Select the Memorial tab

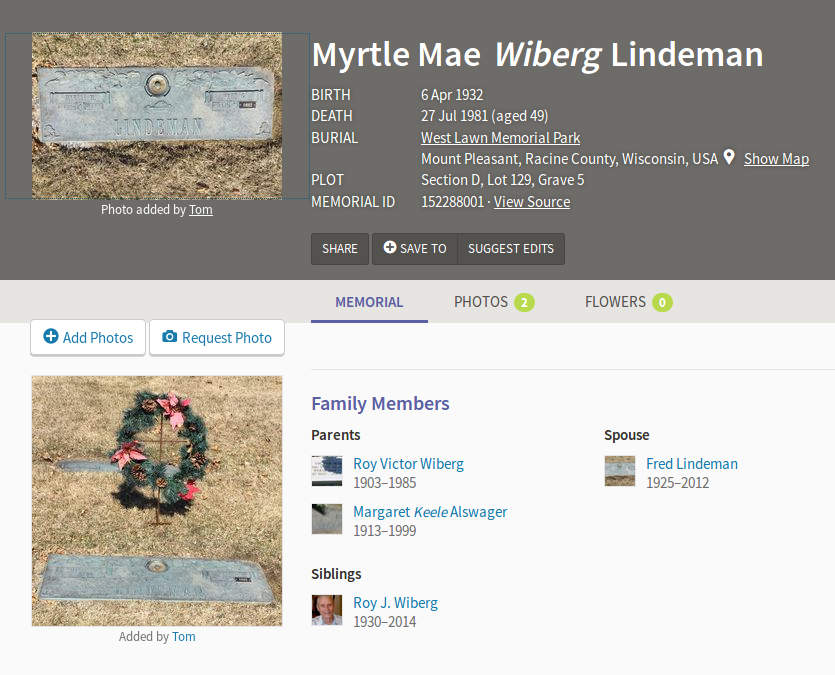tap(369, 302)
